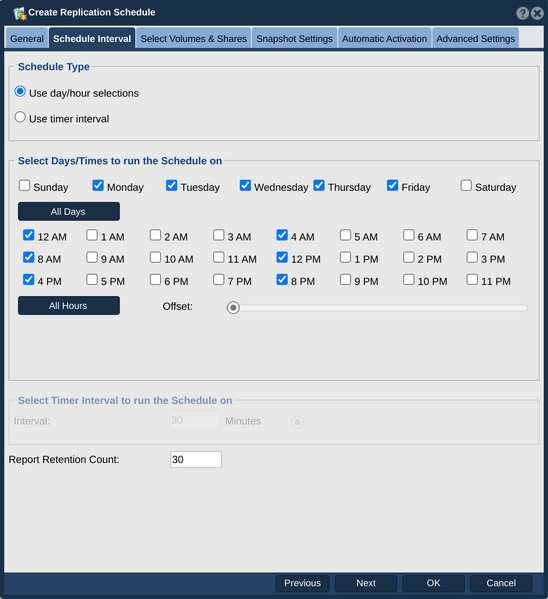Image resolution: width=548 pixels, height=599 pixels.
Task: Select the Use timer interval option
Action: pos(20,117)
